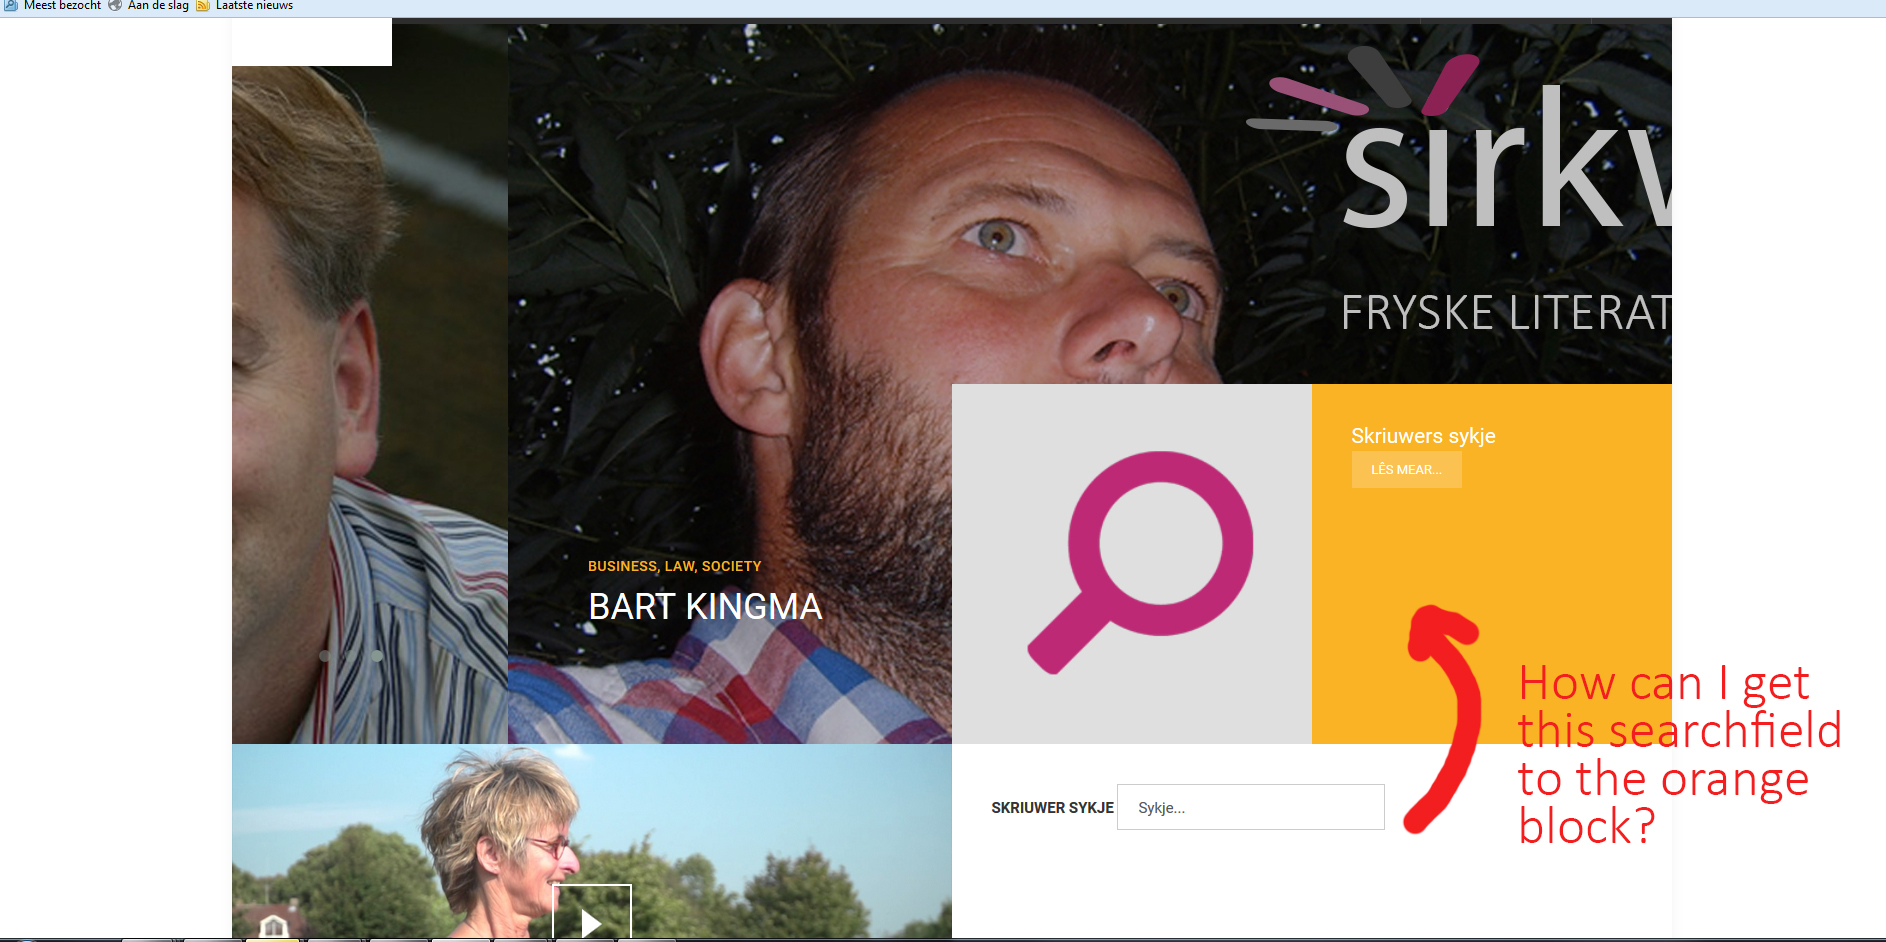
Task: Click the Skriuwers sykje heading
Action: [x=1423, y=436]
